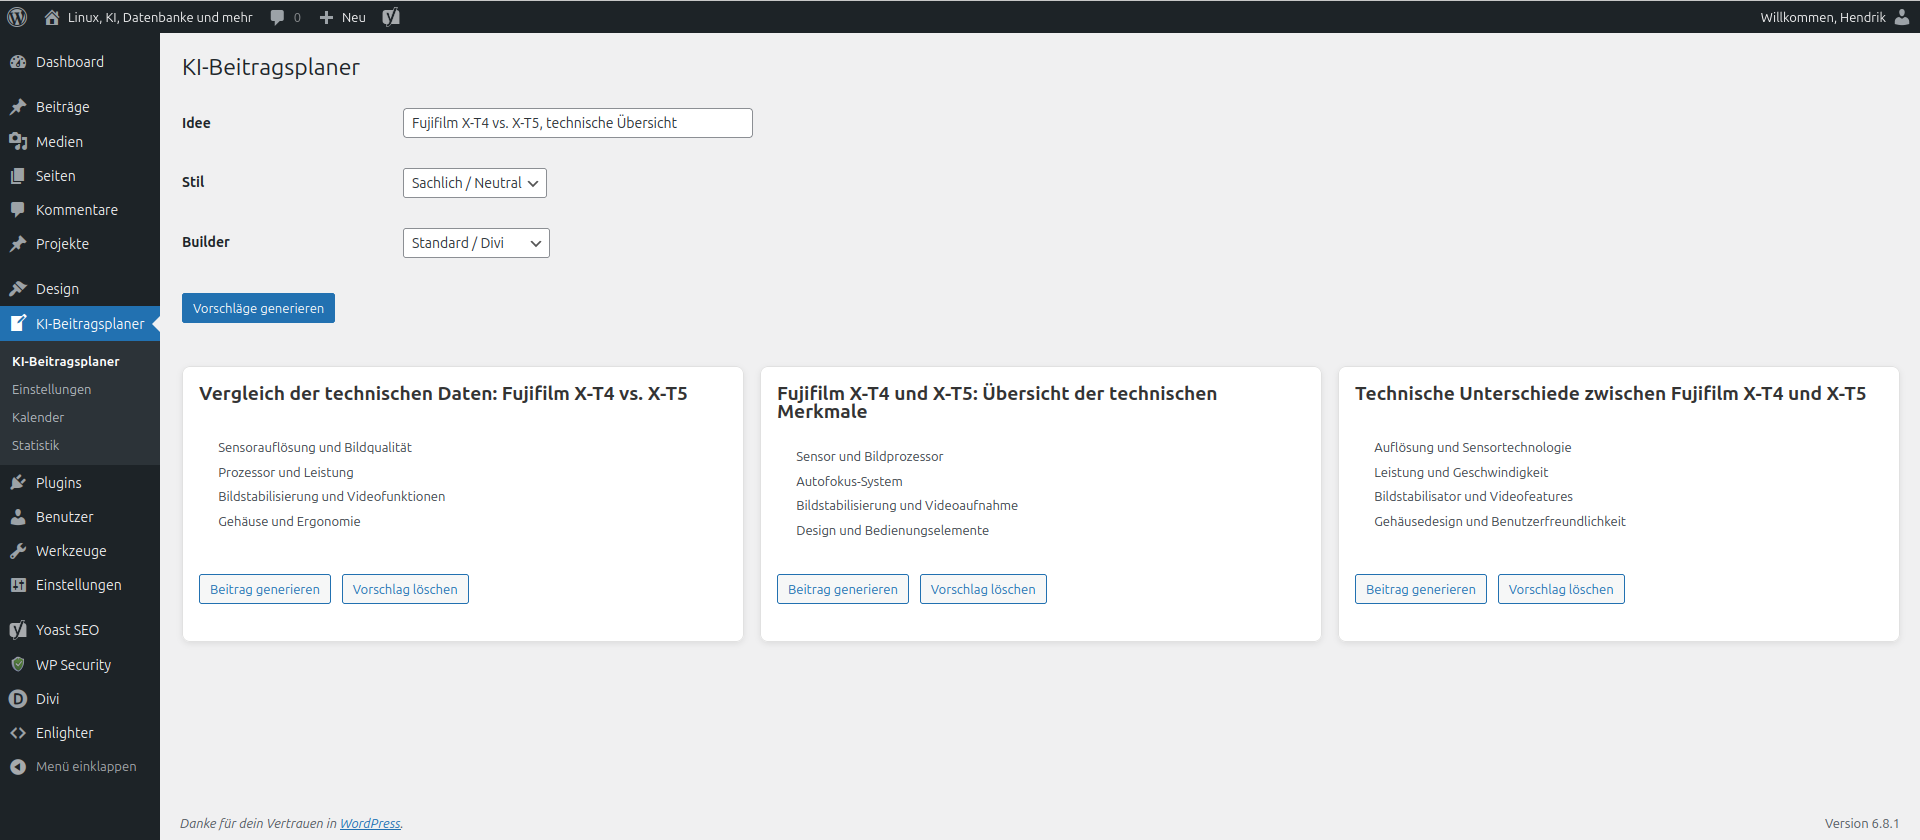
Task: Click the collapse menu arrow icon
Action: click(18, 767)
